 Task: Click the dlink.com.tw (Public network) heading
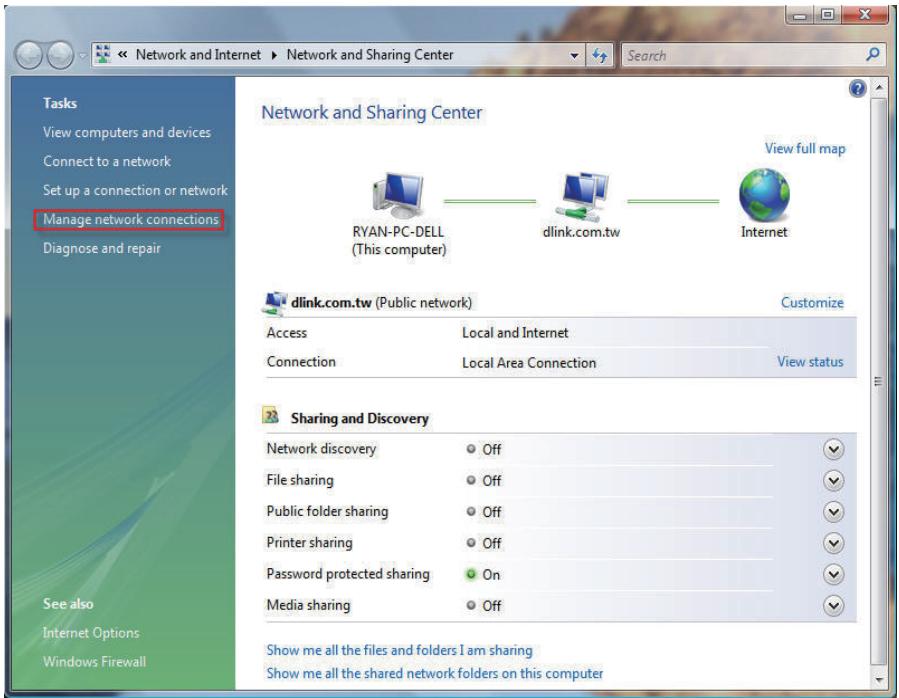click(381, 303)
